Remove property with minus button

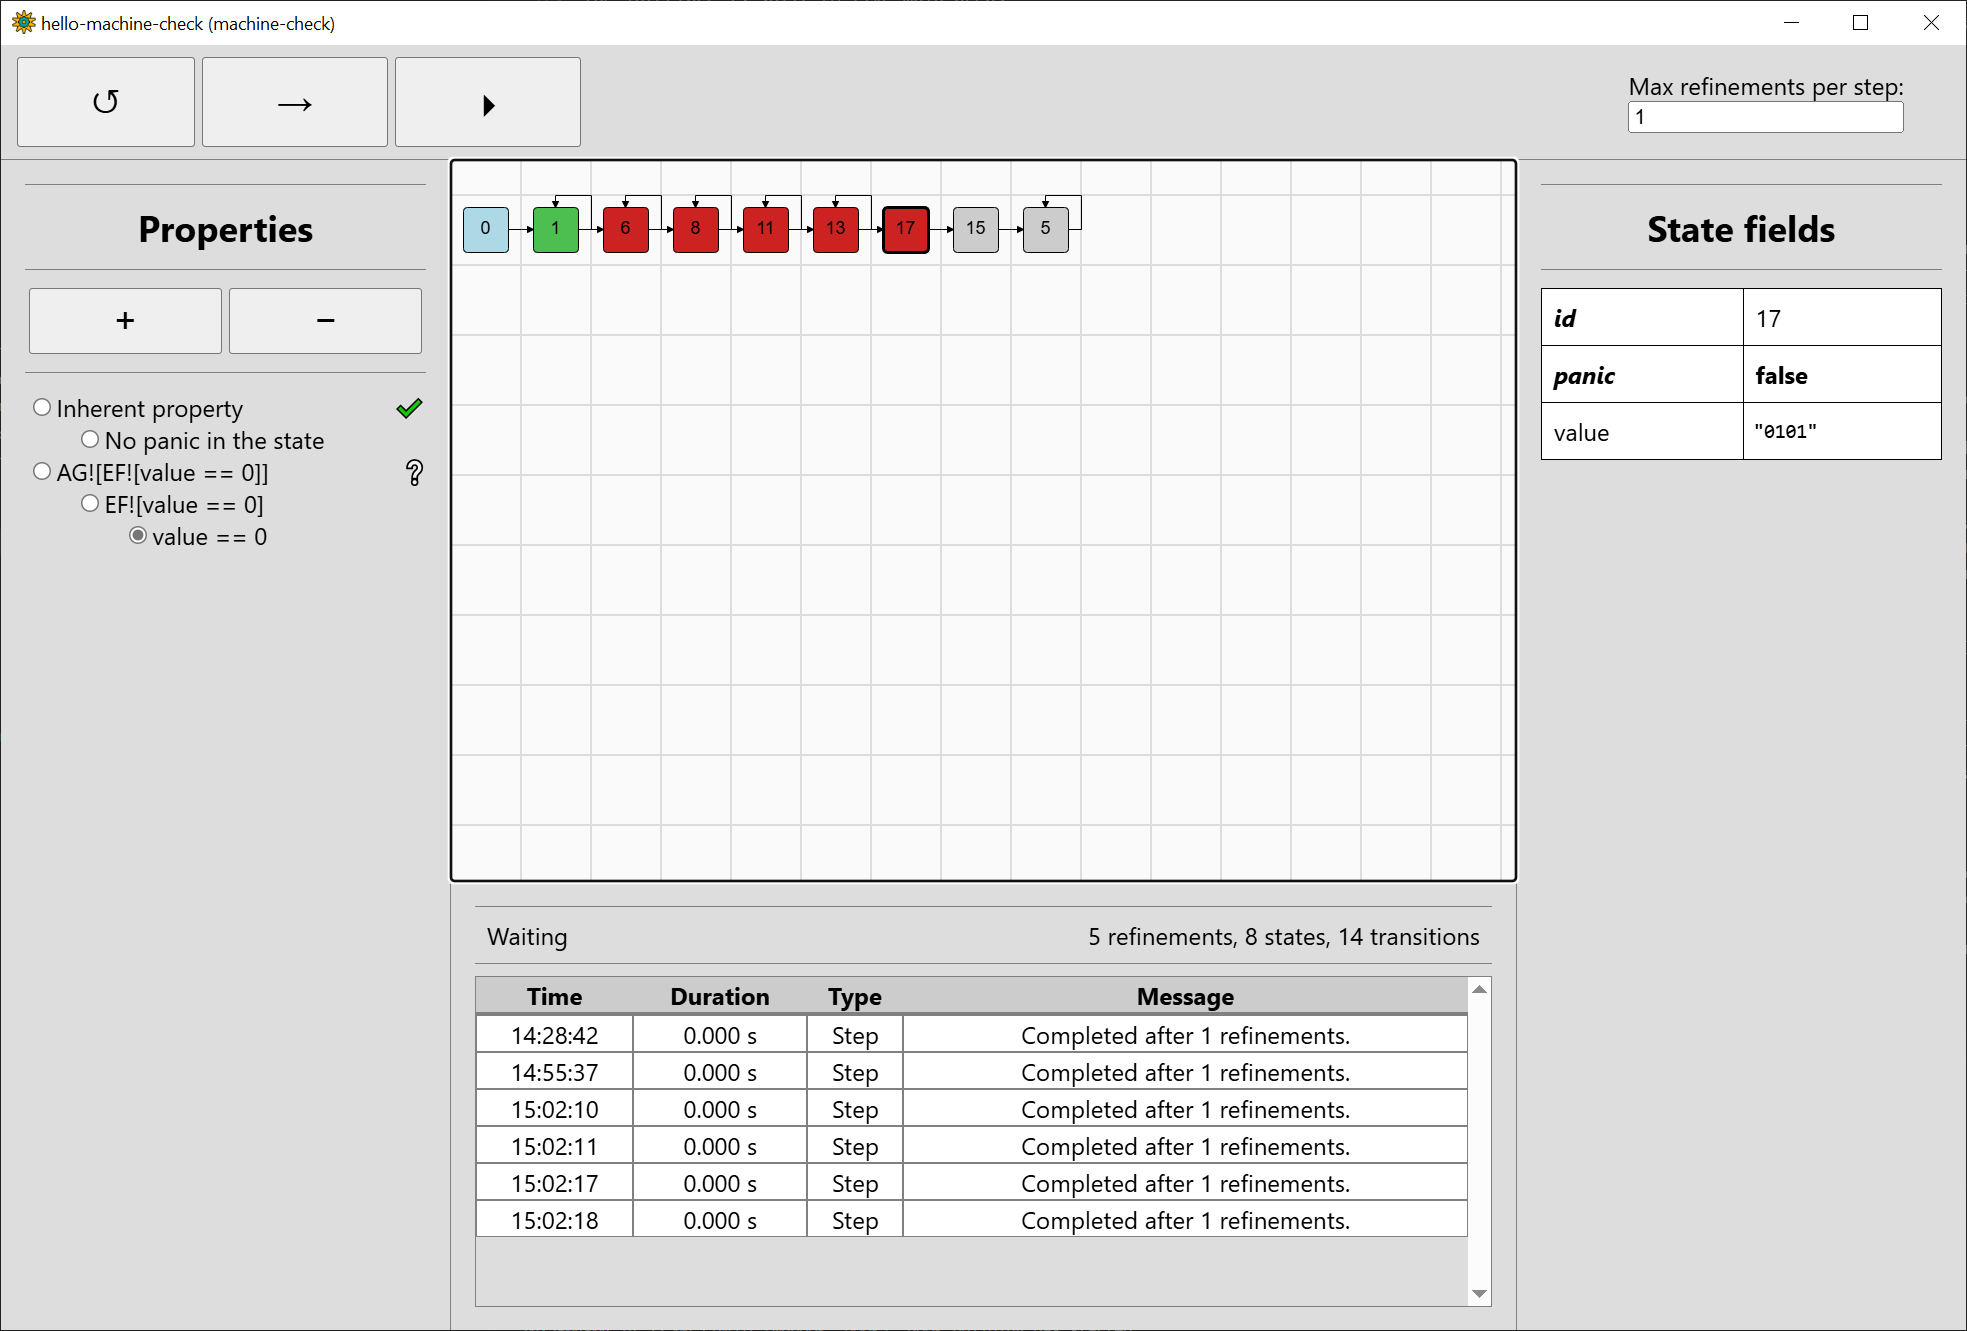(325, 321)
